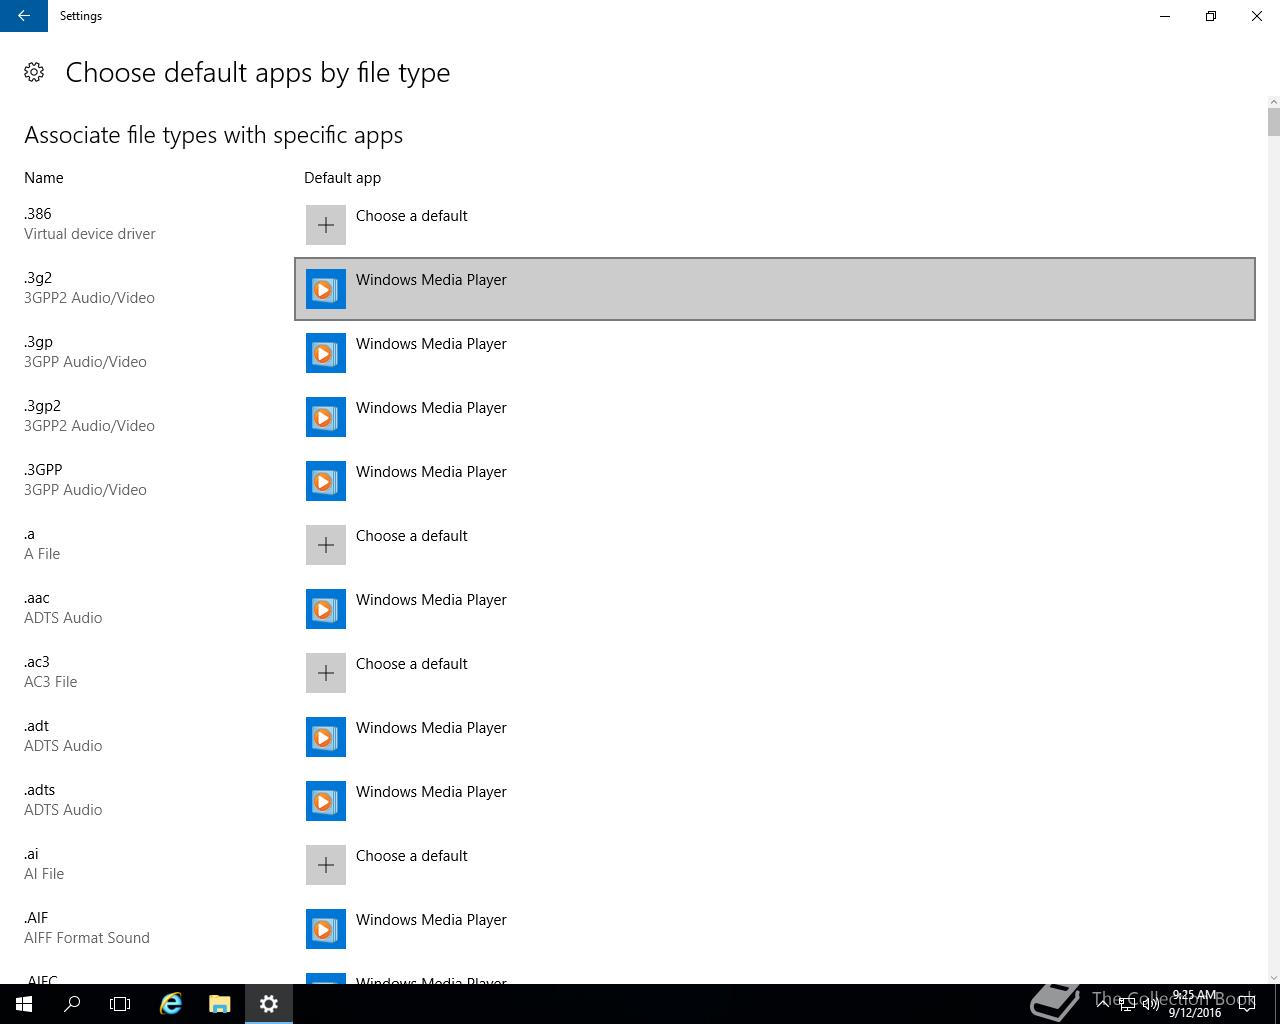Screen dimensions: 1280x1024
Task: Click the 'A File' description text
Action: coord(42,554)
